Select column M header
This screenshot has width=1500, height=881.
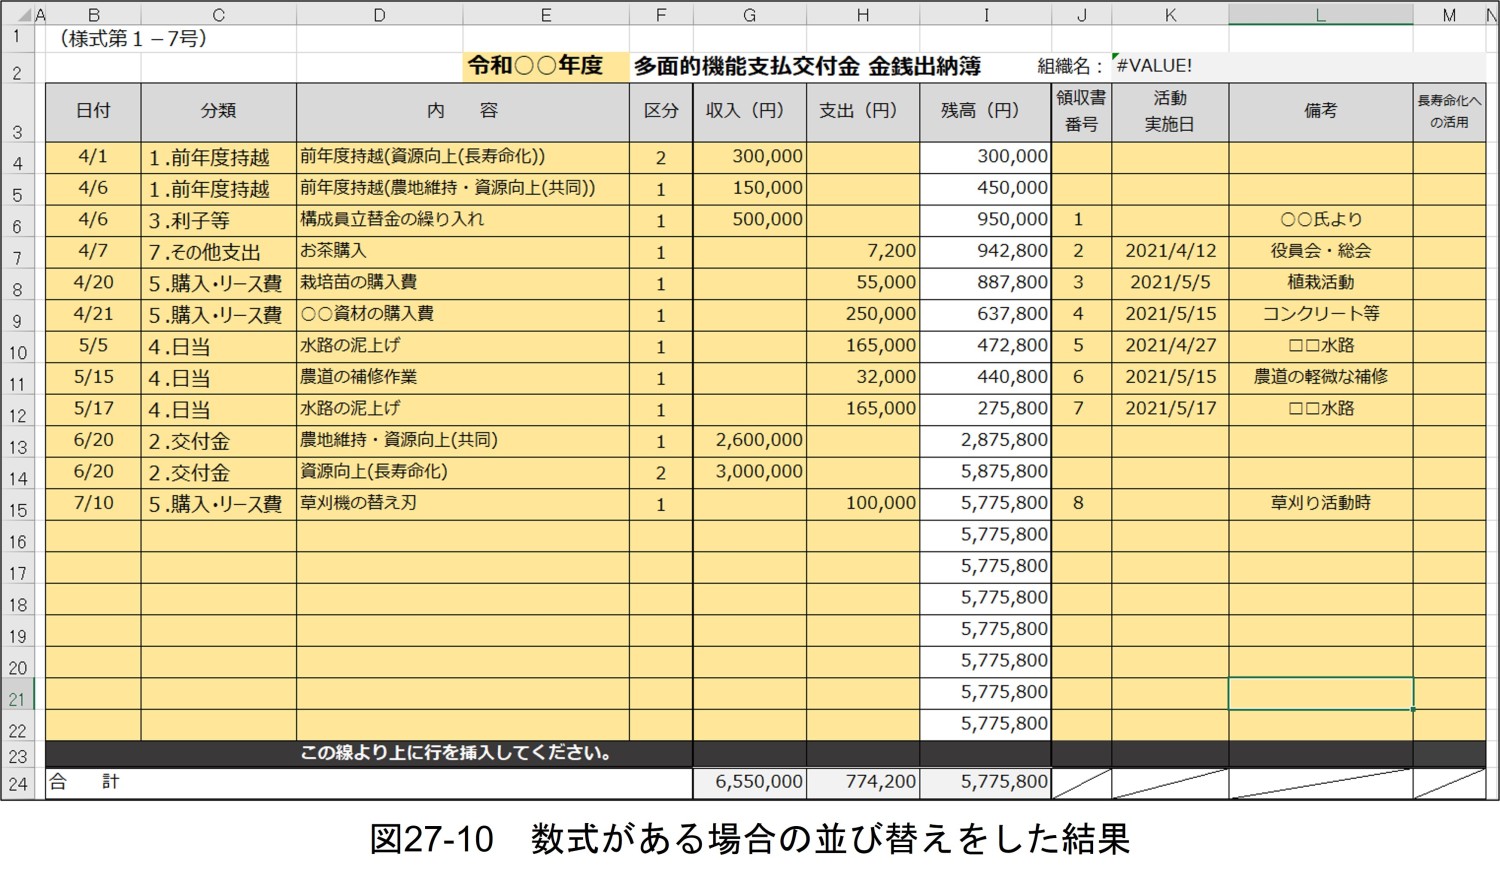pyautogui.click(x=1449, y=16)
